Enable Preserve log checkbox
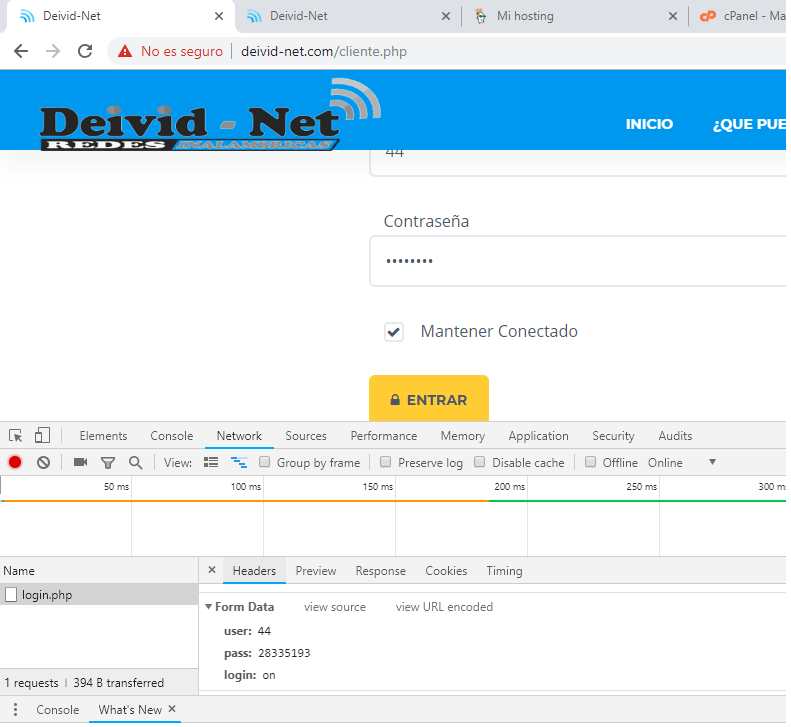The width and height of the screenshot is (791, 727). pos(386,463)
